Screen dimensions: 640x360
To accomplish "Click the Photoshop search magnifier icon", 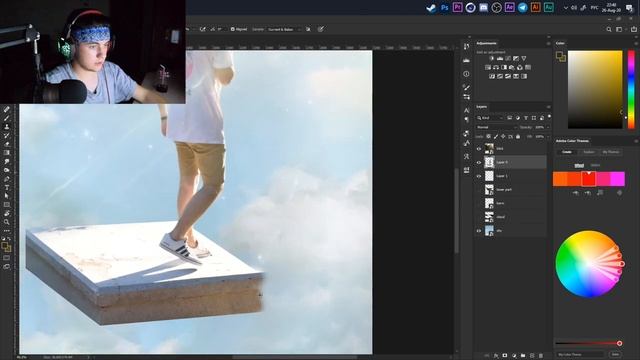I will [609, 29].
